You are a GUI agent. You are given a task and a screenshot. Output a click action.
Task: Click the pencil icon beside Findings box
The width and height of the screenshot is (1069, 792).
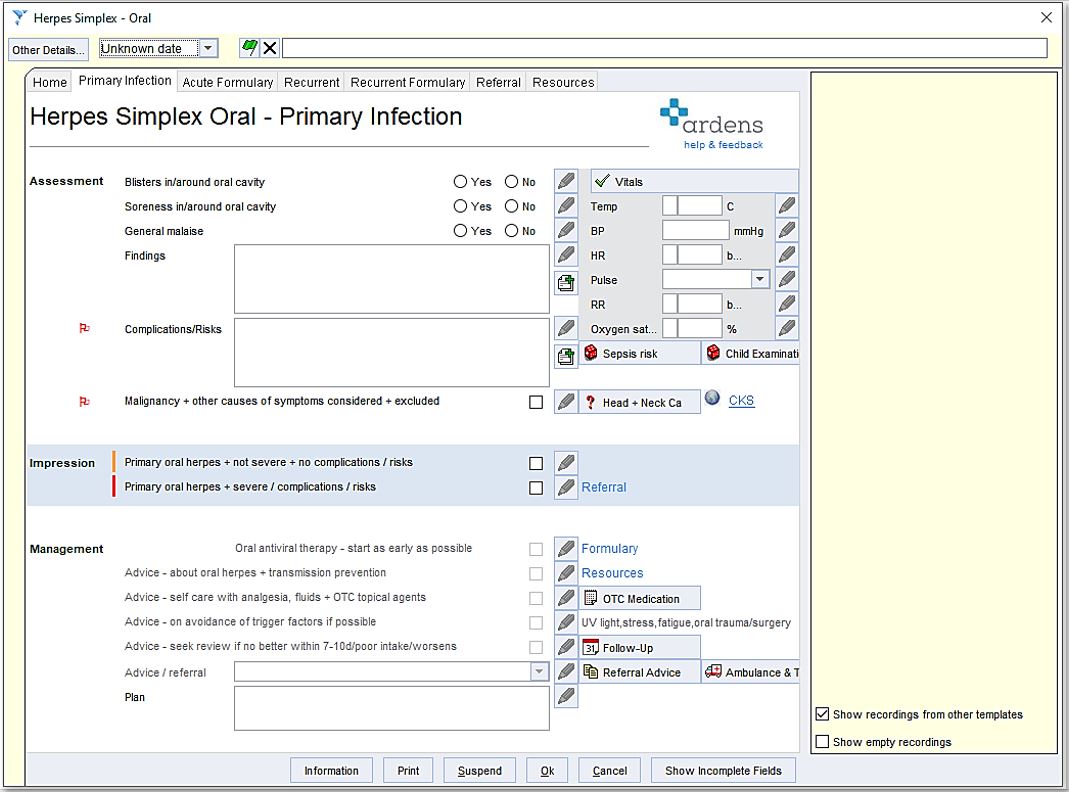(x=566, y=255)
